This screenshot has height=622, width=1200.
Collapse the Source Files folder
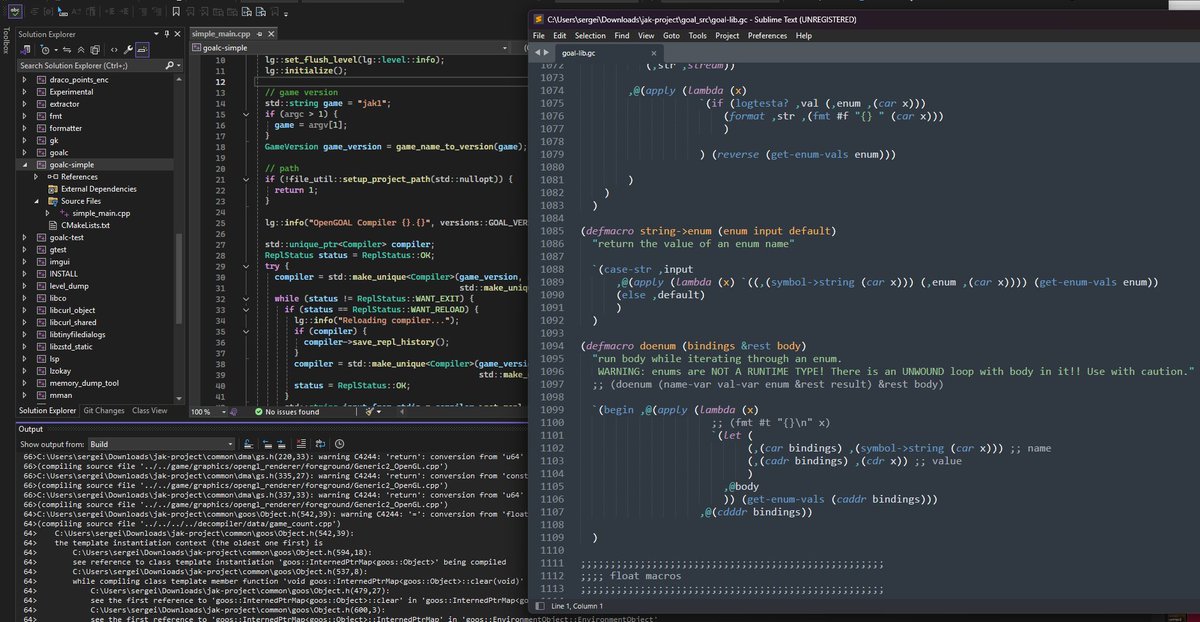coord(35,201)
